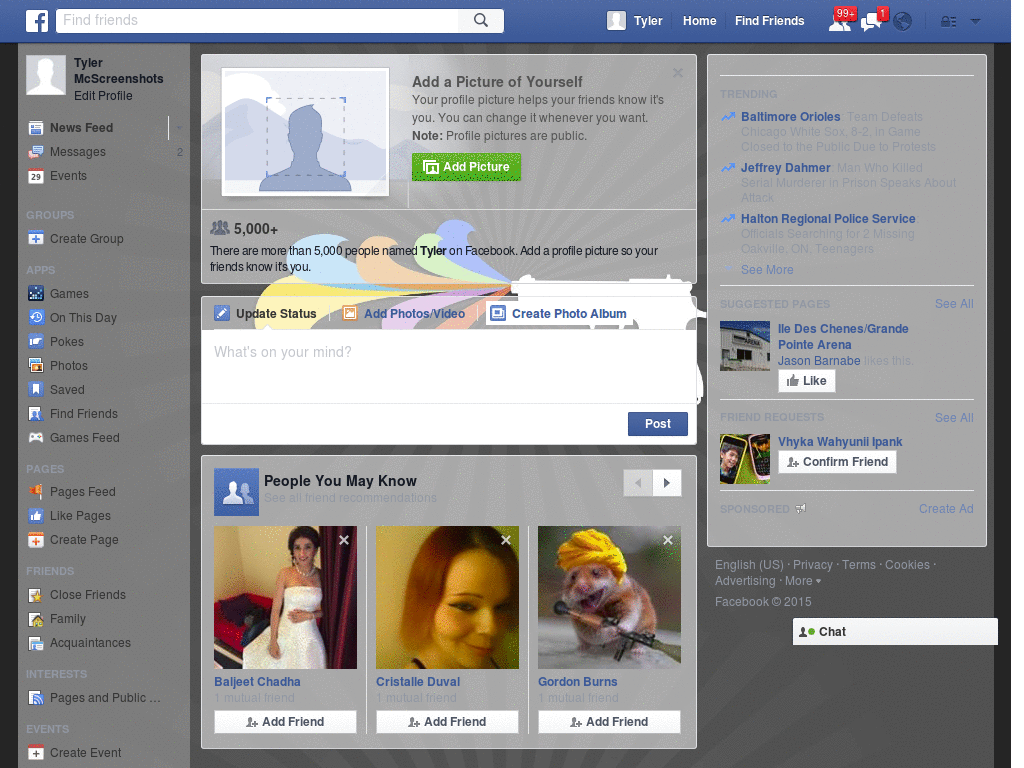
Task: Click the Find friends search field
Action: [257, 20]
